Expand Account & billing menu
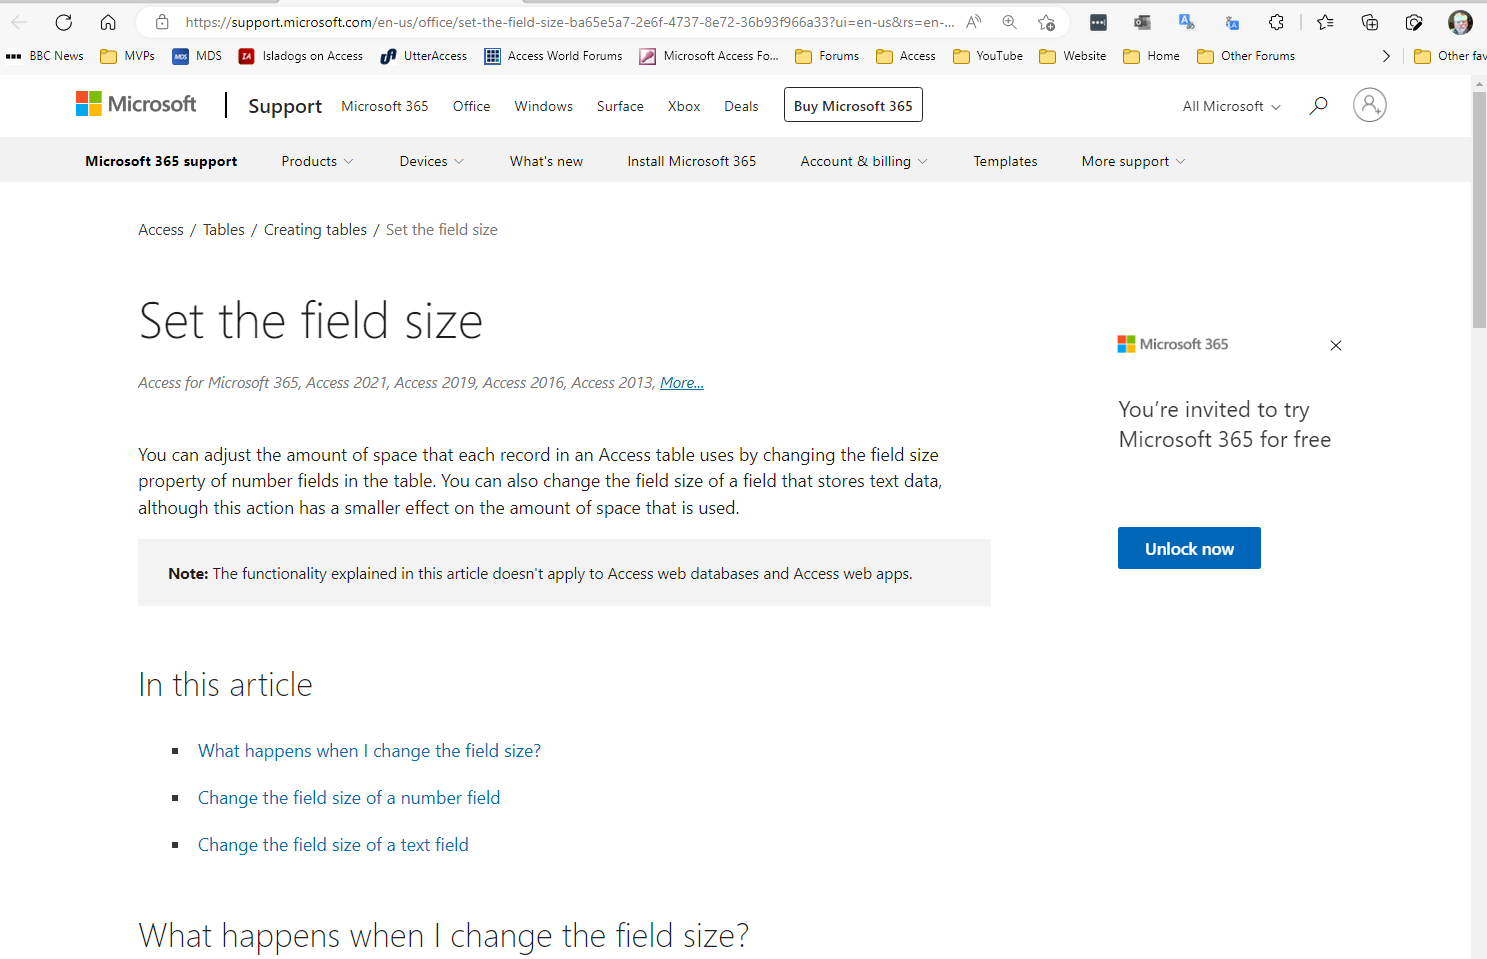 coord(864,161)
